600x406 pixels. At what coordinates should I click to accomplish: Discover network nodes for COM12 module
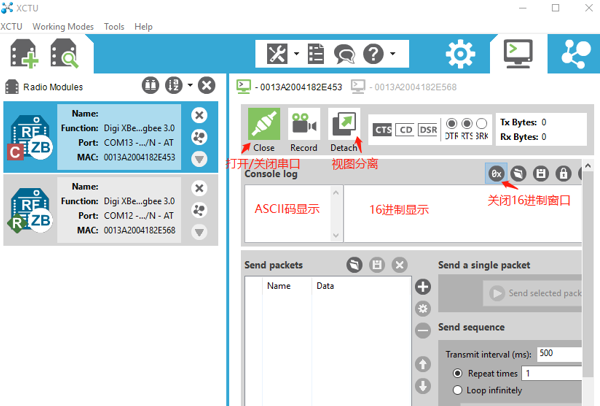point(199,210)
